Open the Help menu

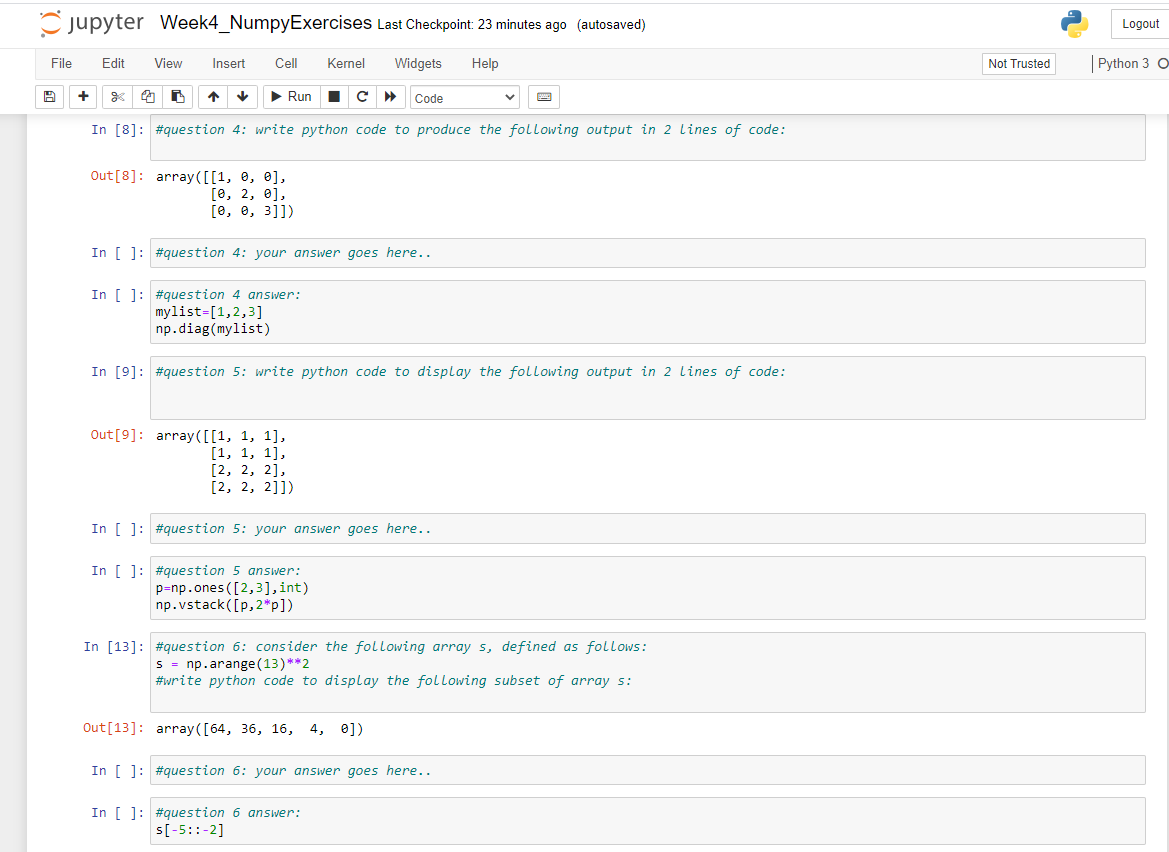point(485,63)
